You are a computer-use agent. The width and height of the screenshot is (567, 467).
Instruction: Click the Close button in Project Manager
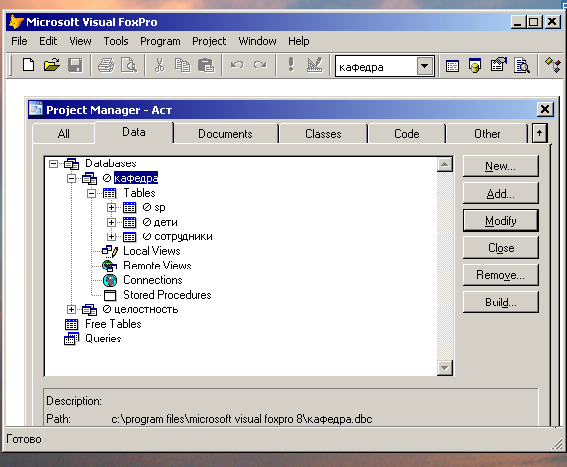pyautogui.click(x=500, y=248)
